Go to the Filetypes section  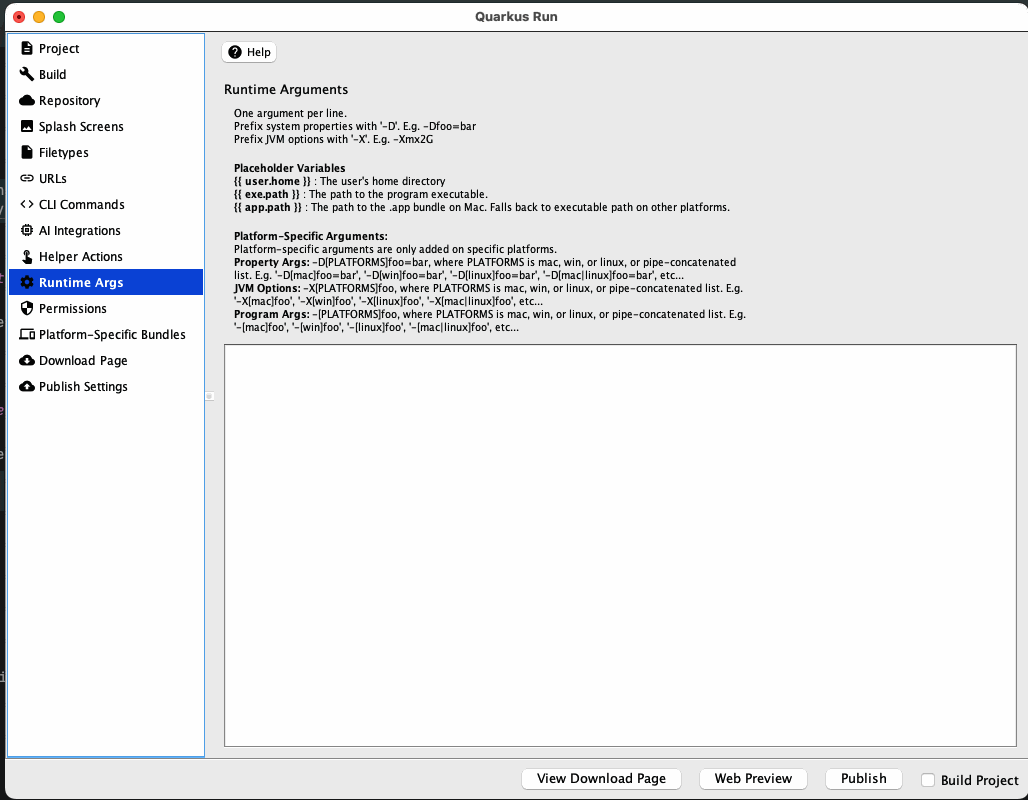click(106, 152)
